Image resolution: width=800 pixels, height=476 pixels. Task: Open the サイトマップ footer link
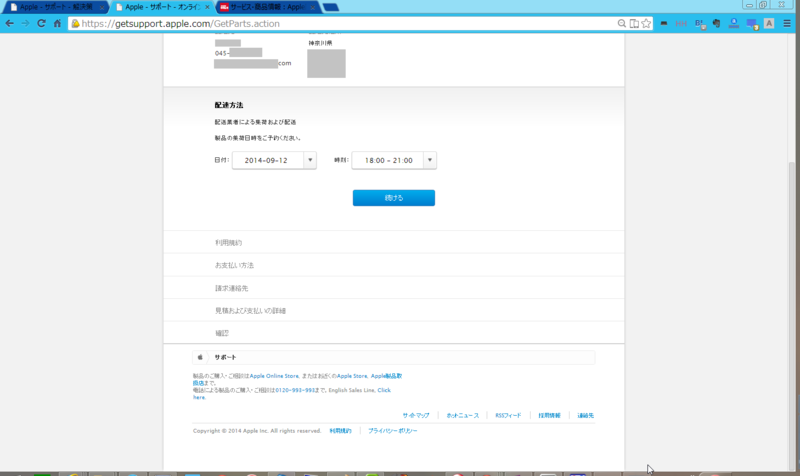coord(416,415)
